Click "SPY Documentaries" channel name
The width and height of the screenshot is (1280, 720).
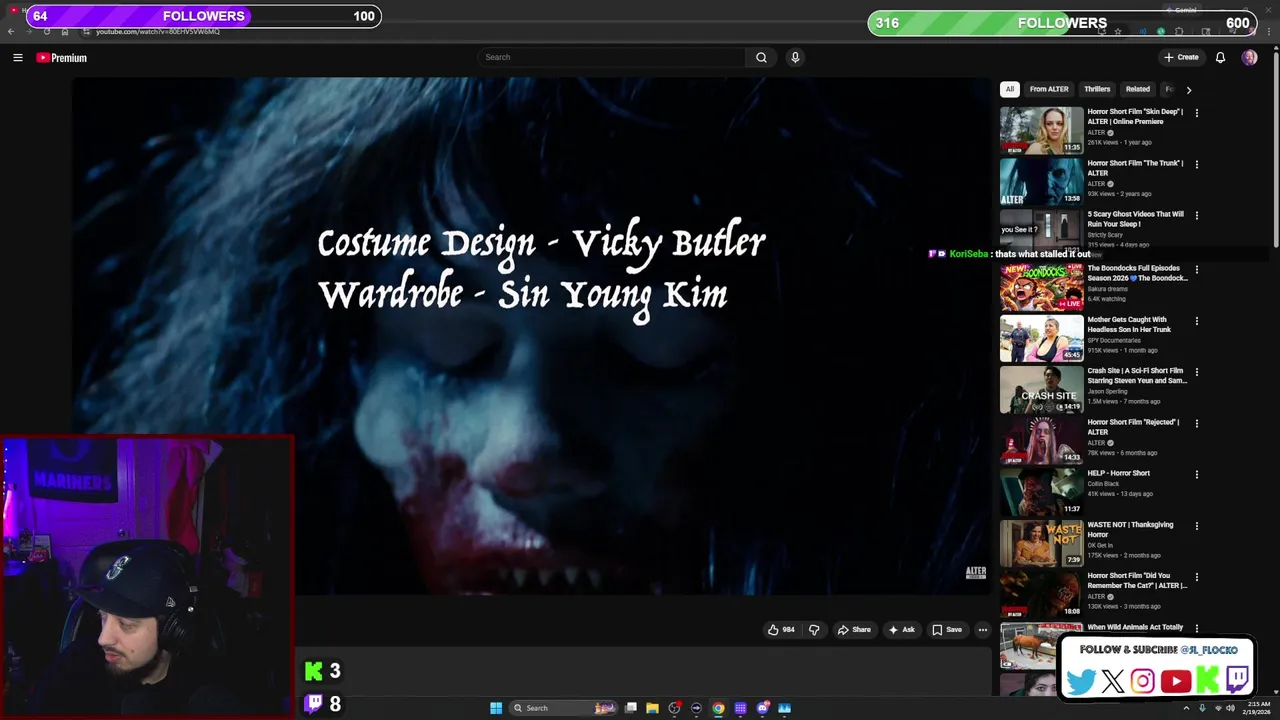coord(1114,340)
